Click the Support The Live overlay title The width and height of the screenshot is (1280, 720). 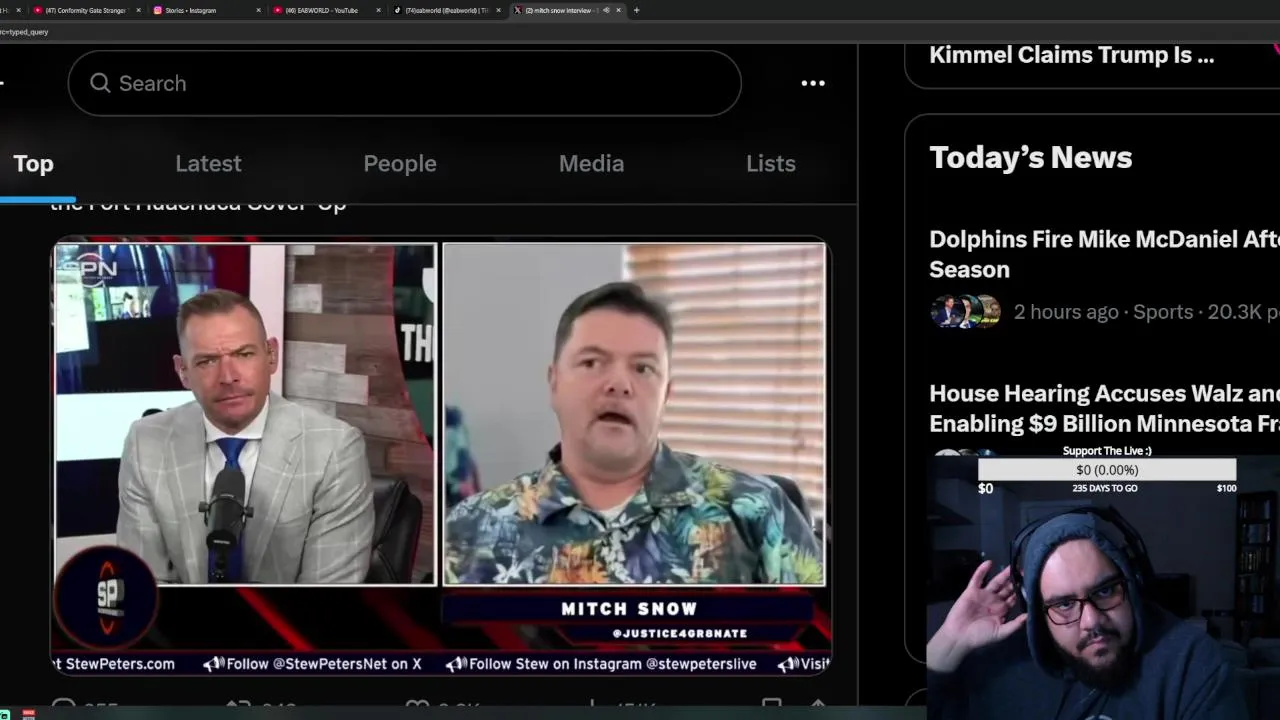point(1107,451)
